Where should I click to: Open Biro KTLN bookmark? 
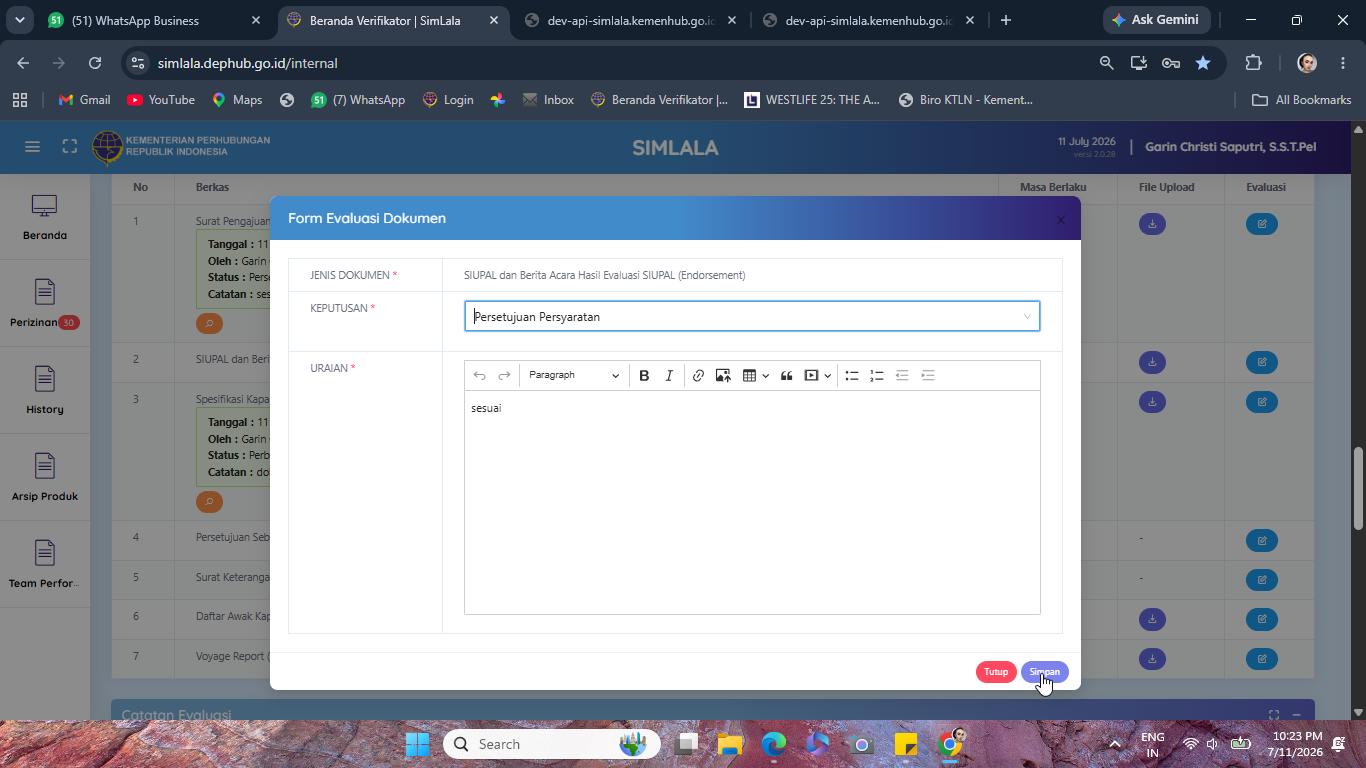(966, 100)
